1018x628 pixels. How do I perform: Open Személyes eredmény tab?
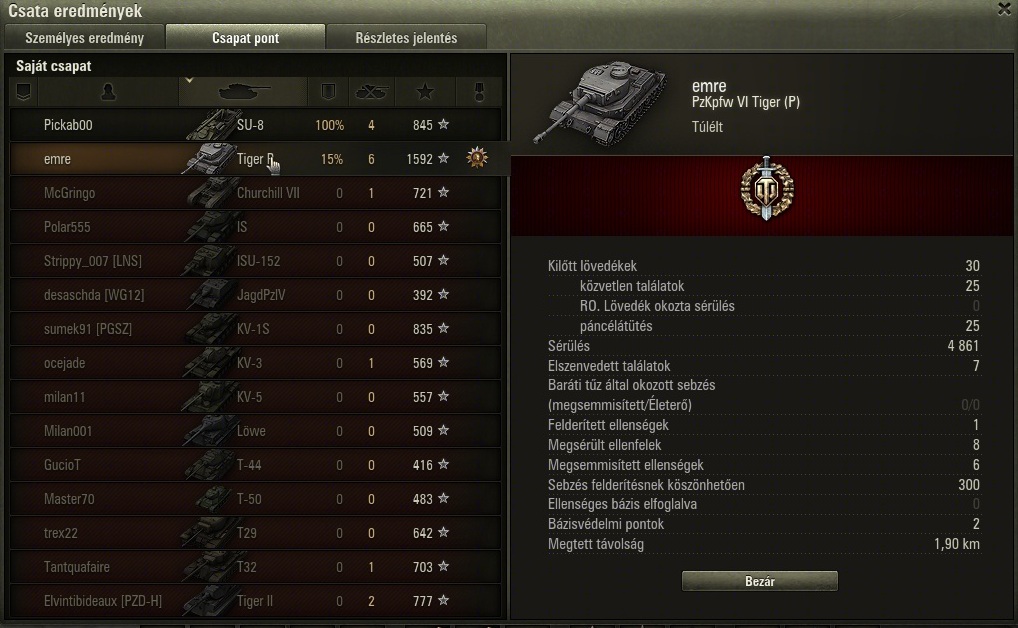point(84,38)
